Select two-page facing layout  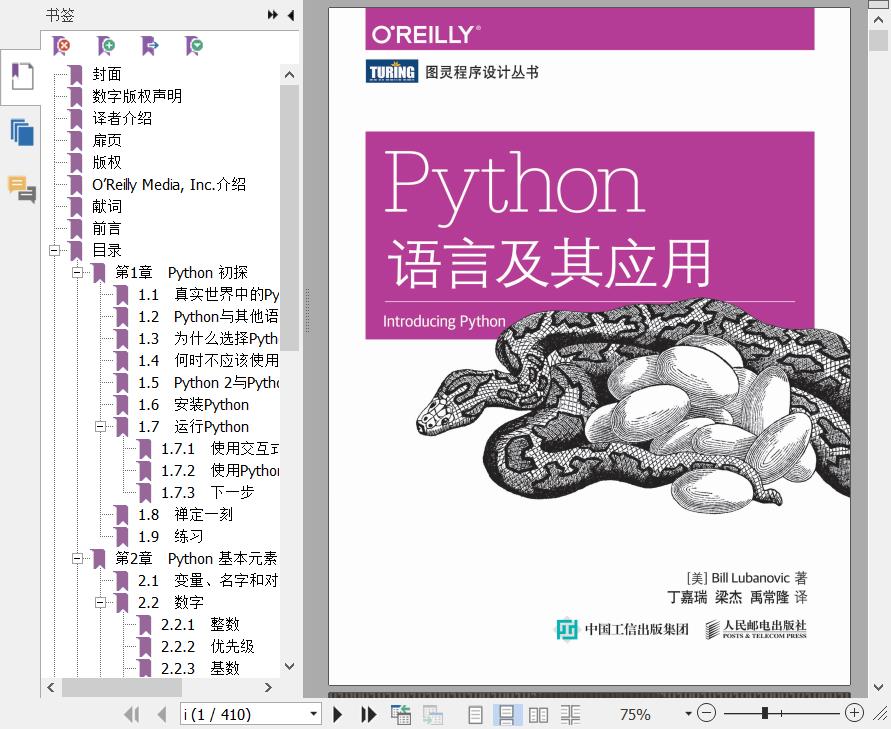(x=538, y=714)
